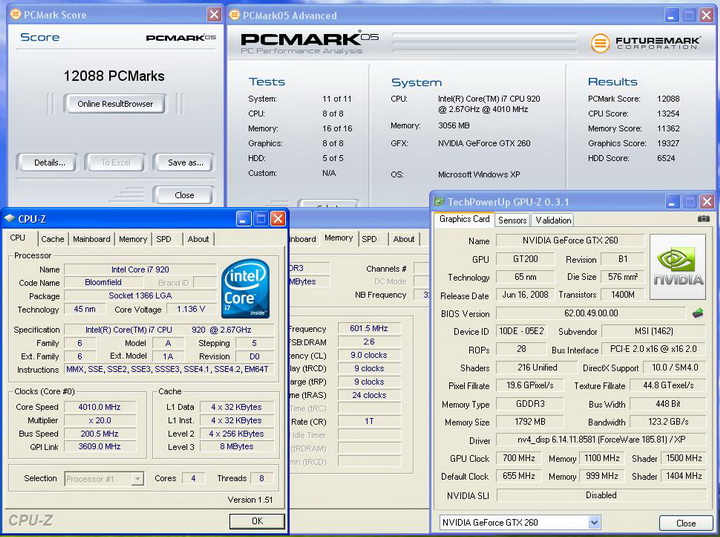
Task: Click the GPU-Z title bar icon
Action: [439, 202]
